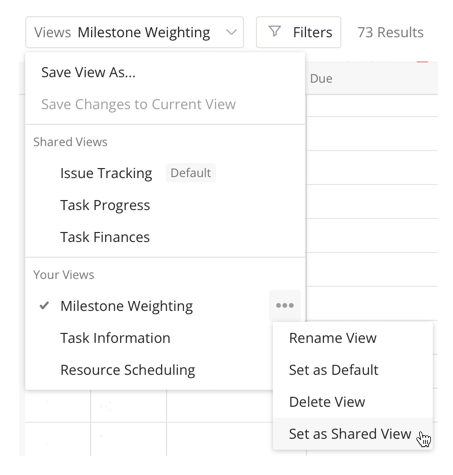
Task: Choose Rename View from the context menu
Action: [333, 338]
